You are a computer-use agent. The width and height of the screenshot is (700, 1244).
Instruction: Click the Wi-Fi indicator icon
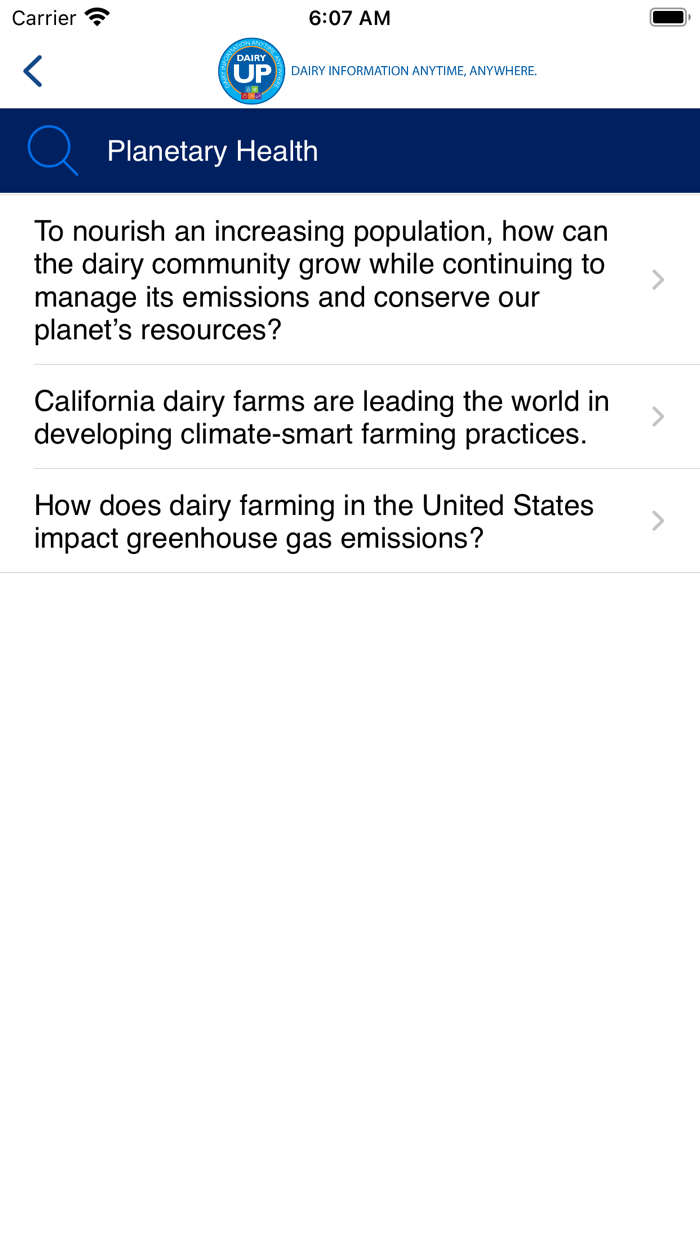click(95, 16)
